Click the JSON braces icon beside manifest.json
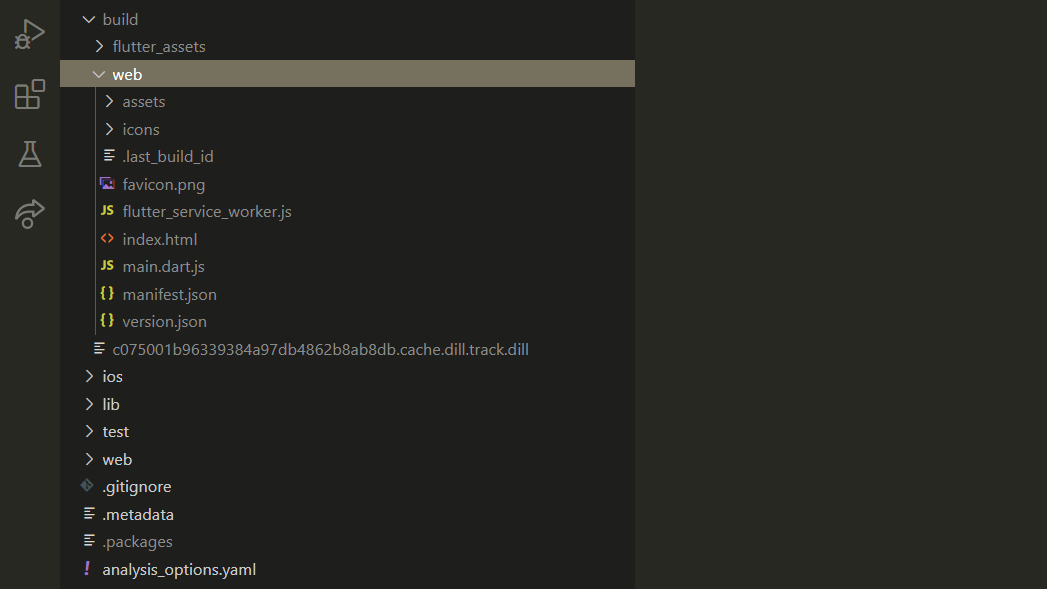The height and width of the screenshot is (589, 1047). coord(107,294)
